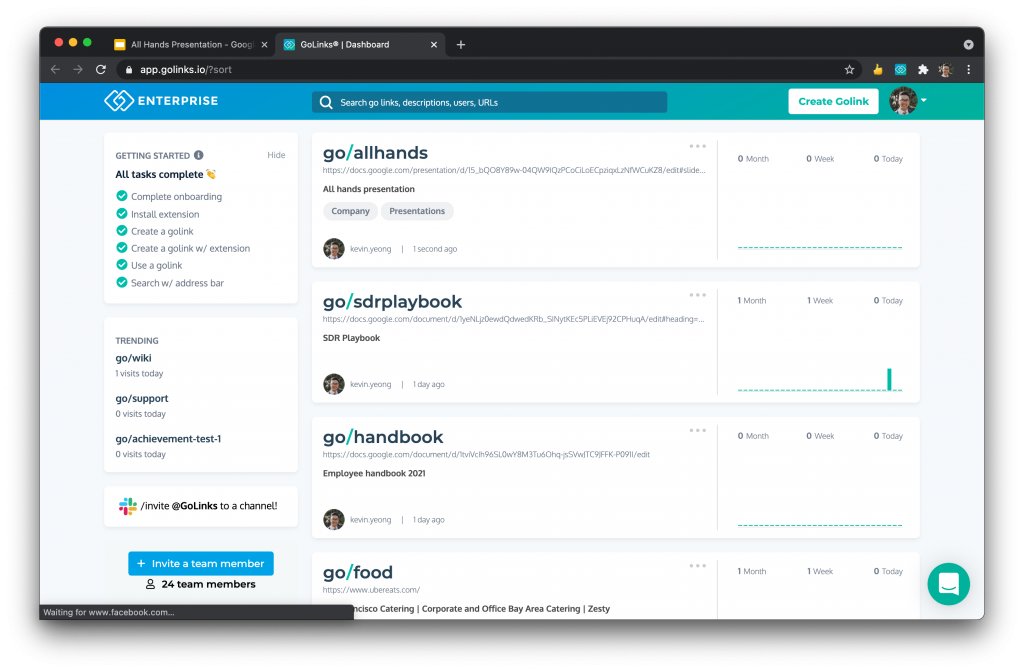Select the Presentations tag on go/allhands

(x=417, y=211)
